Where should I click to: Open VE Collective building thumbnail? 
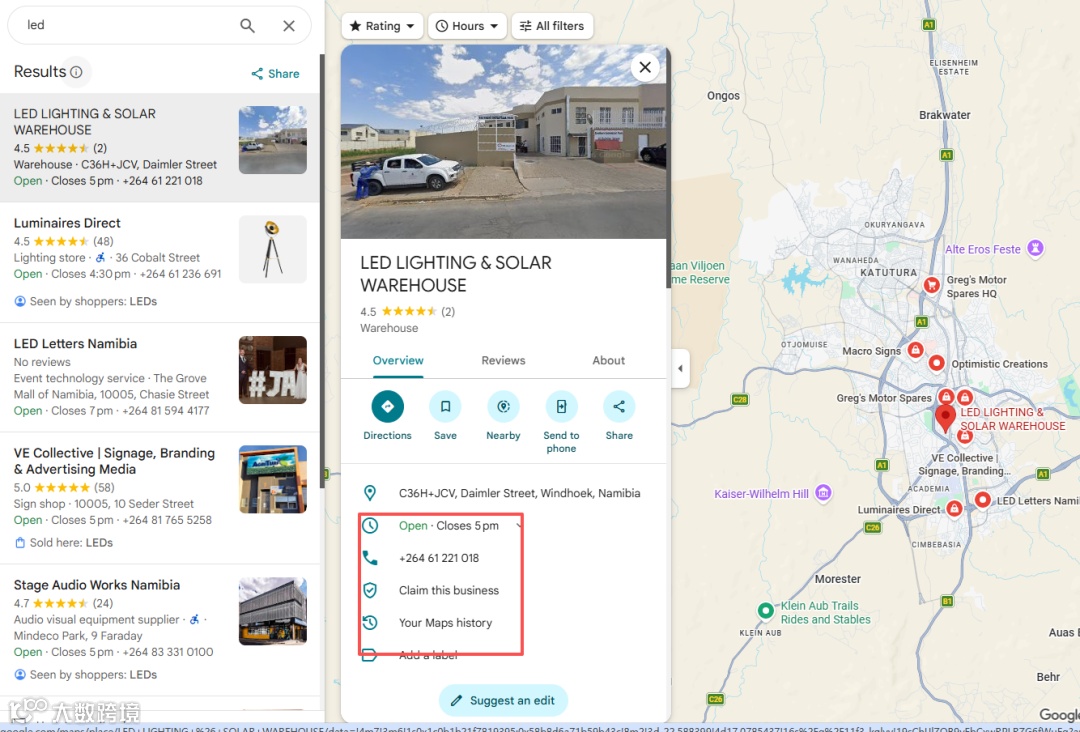tap(273, 479)
